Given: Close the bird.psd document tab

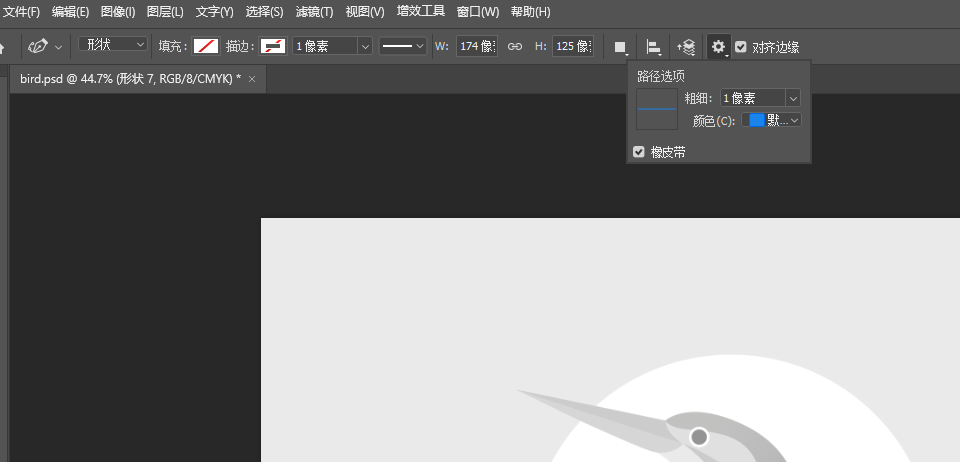Looking at the screenshot, I should tap(252, 79).
